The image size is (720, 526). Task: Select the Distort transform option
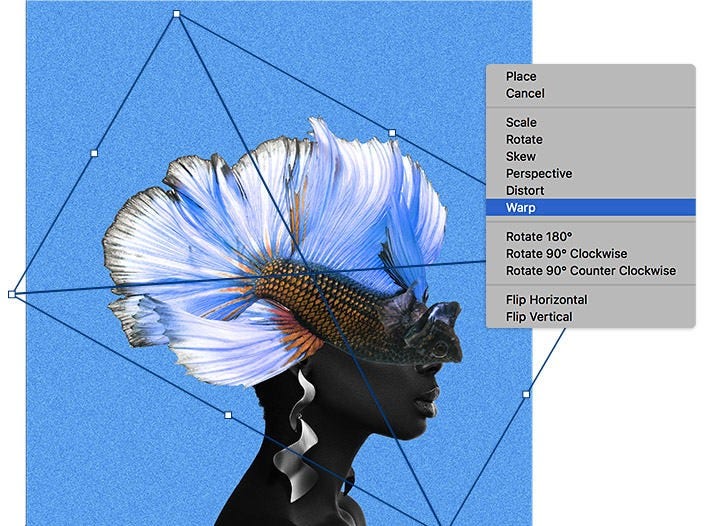(591, 190)
